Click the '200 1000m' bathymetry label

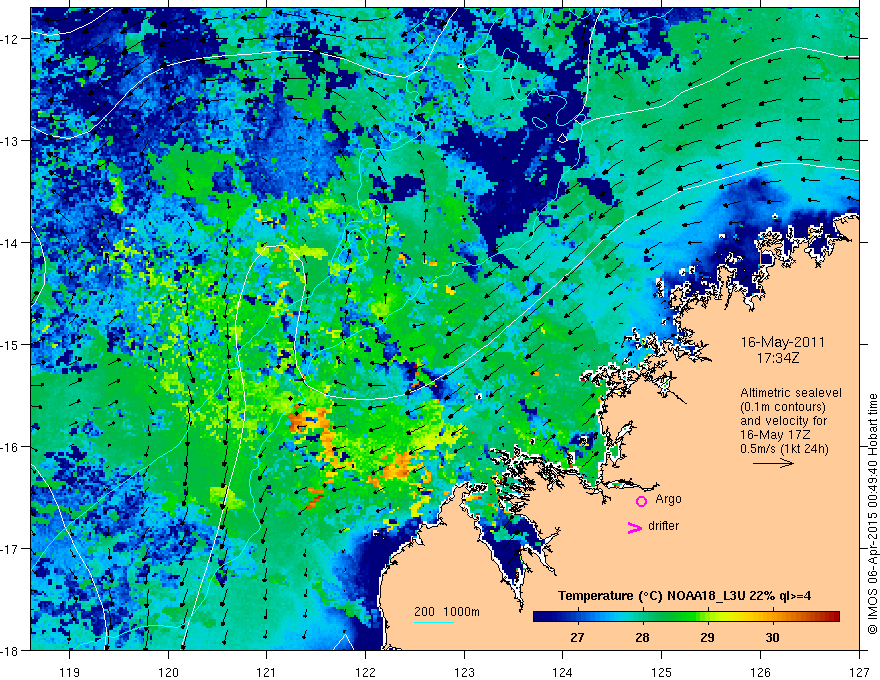447,612
